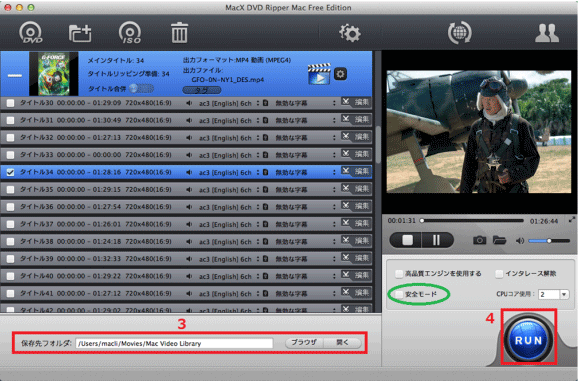
Task: Expand preview to fullscreen
Action: [x=572, y=219]
